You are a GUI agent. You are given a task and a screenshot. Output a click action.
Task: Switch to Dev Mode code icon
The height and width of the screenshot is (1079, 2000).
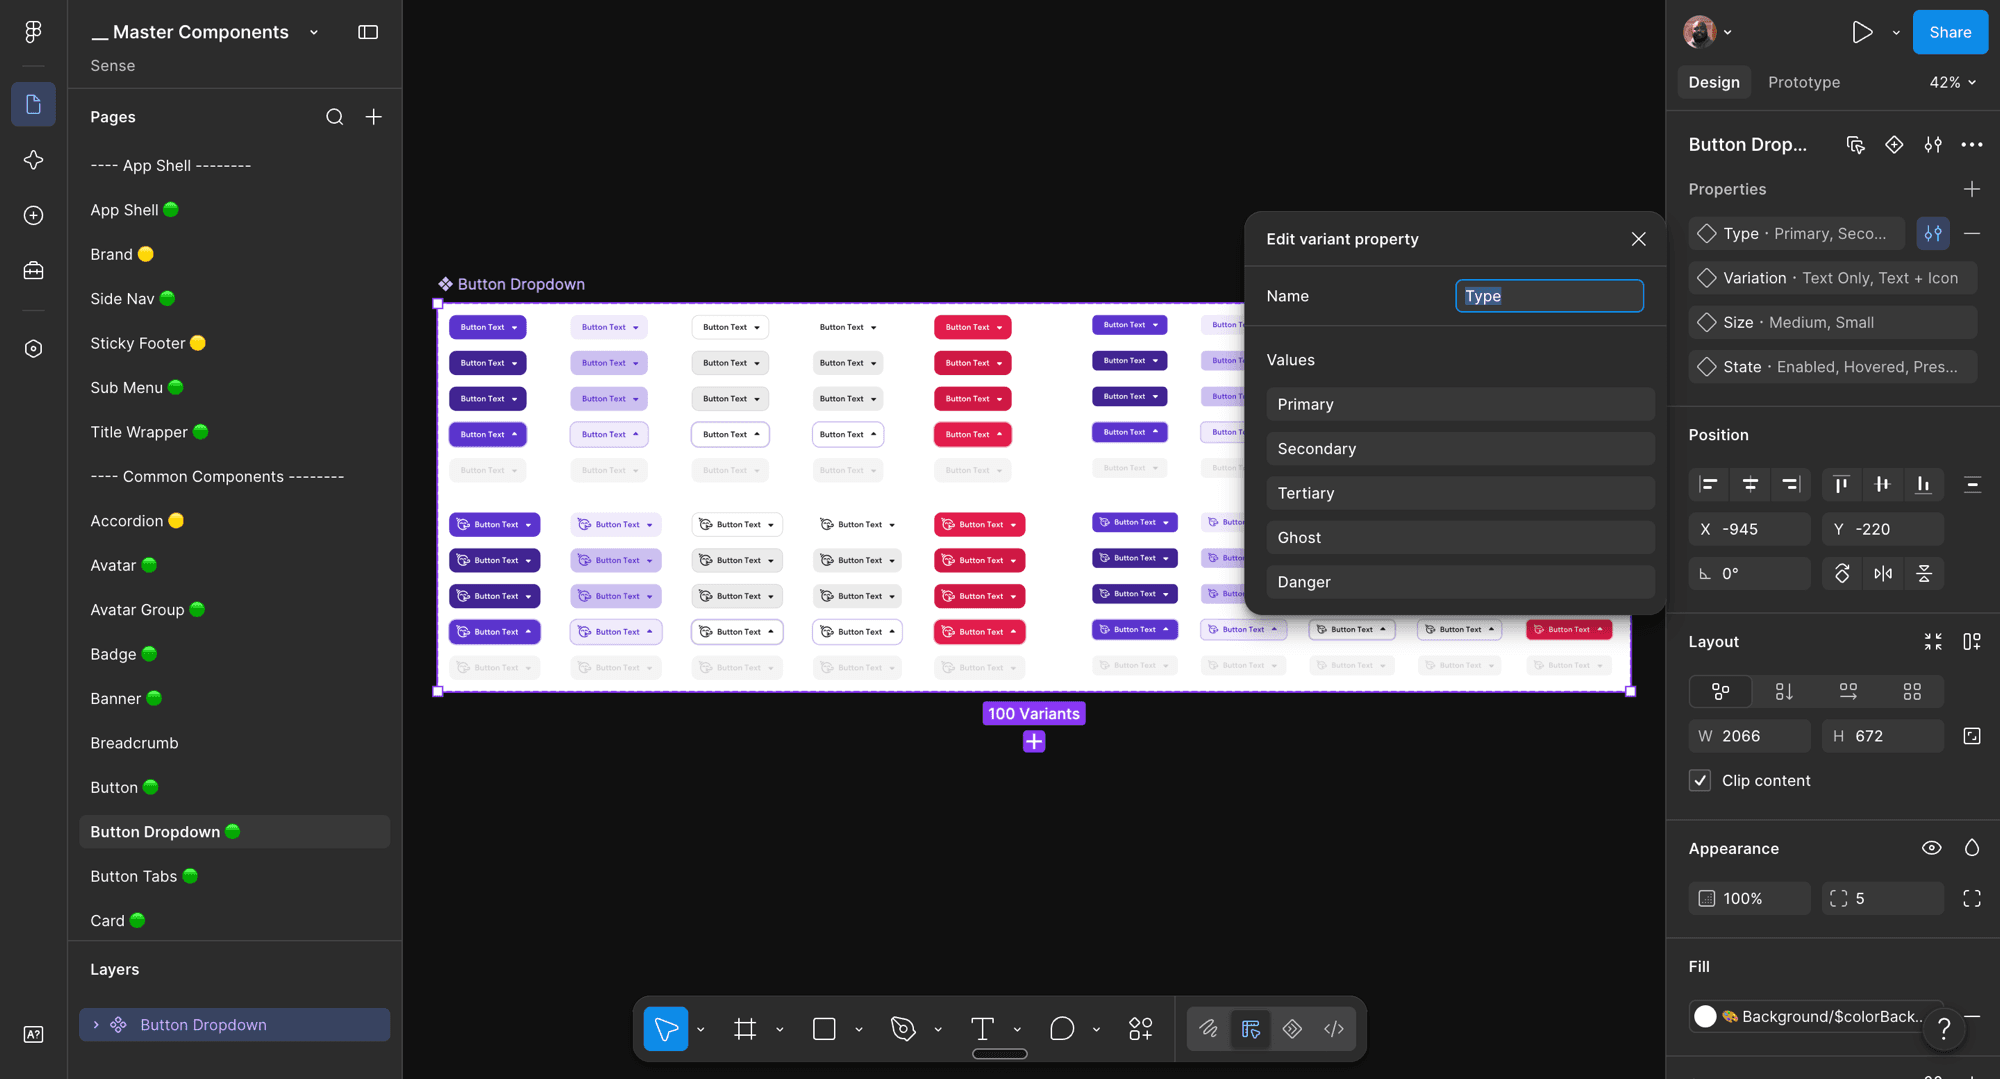(1334, 1029)
